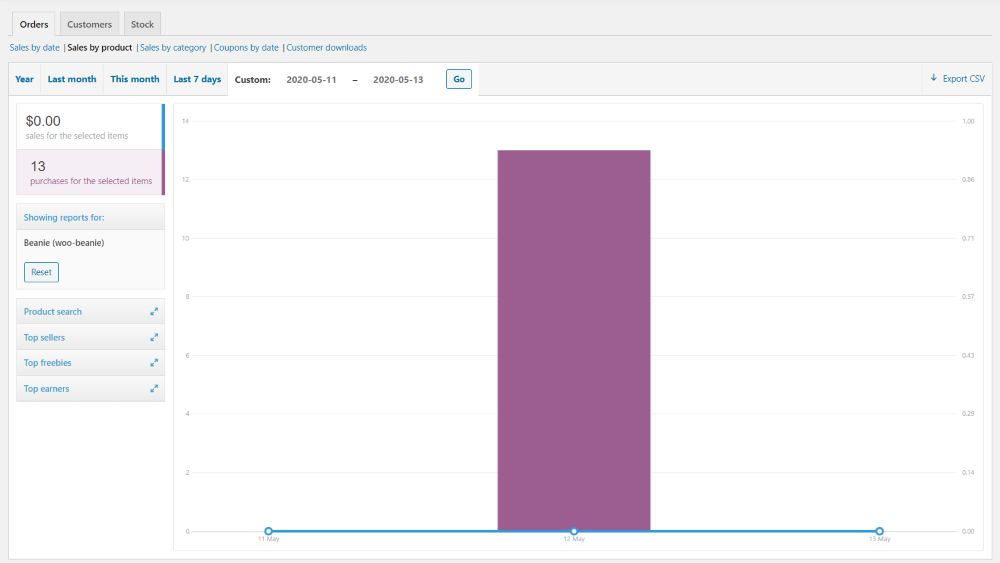1000x563 pixels.
Task: Open the Orders tab
Action: click(x=34, y=24)
